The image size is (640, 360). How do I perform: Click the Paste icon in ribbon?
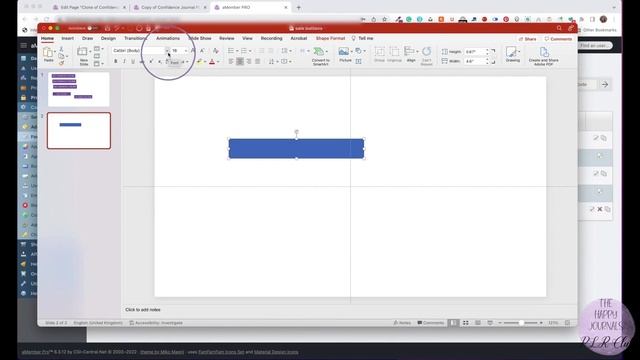48,52
